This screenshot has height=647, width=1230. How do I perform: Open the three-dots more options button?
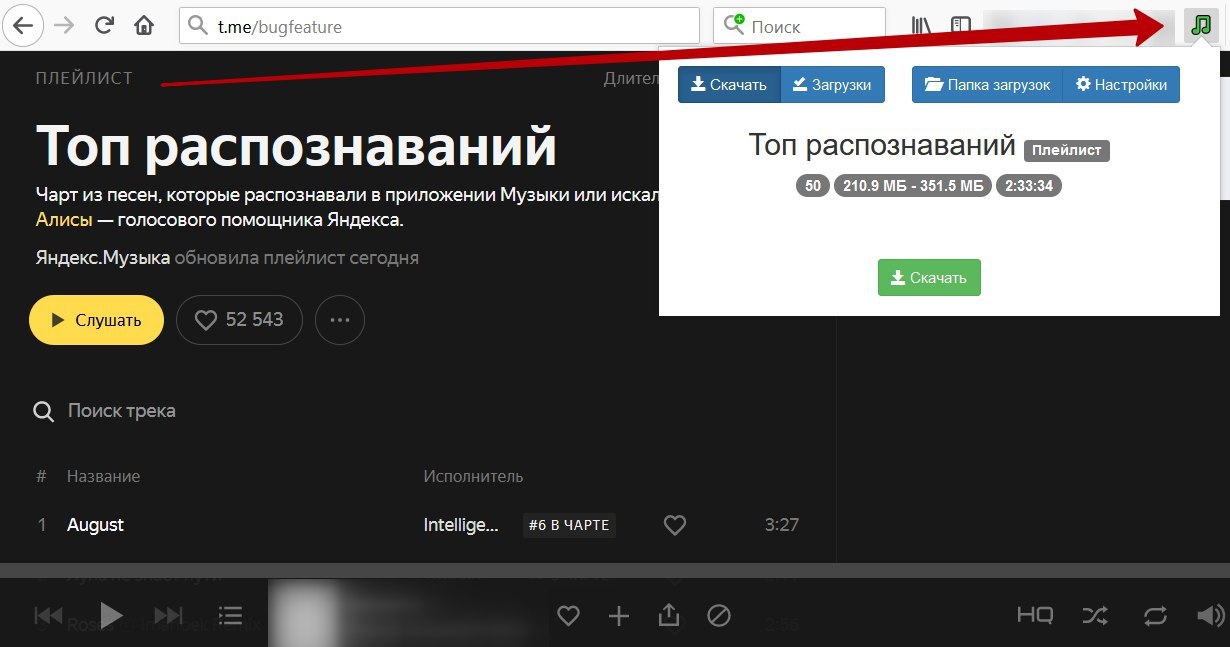pos(340,320)
